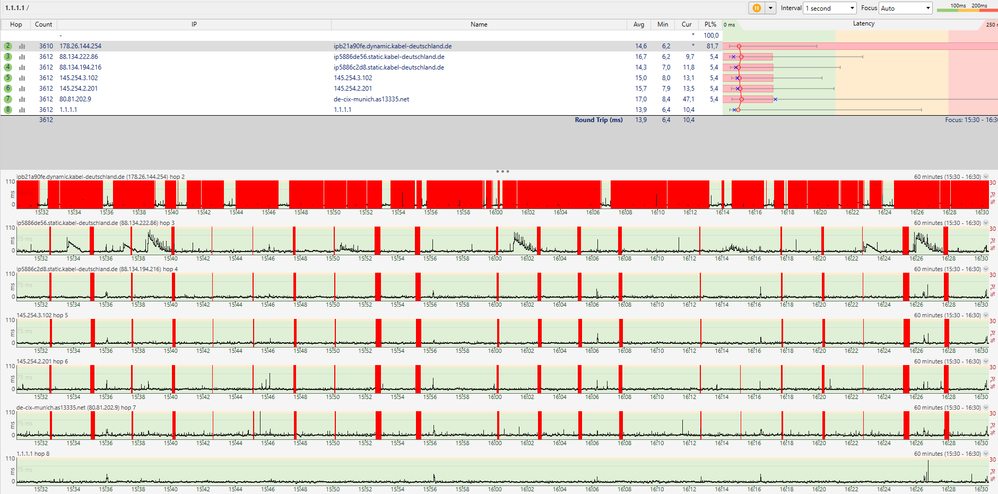Click the Min column header

point(663,24)
